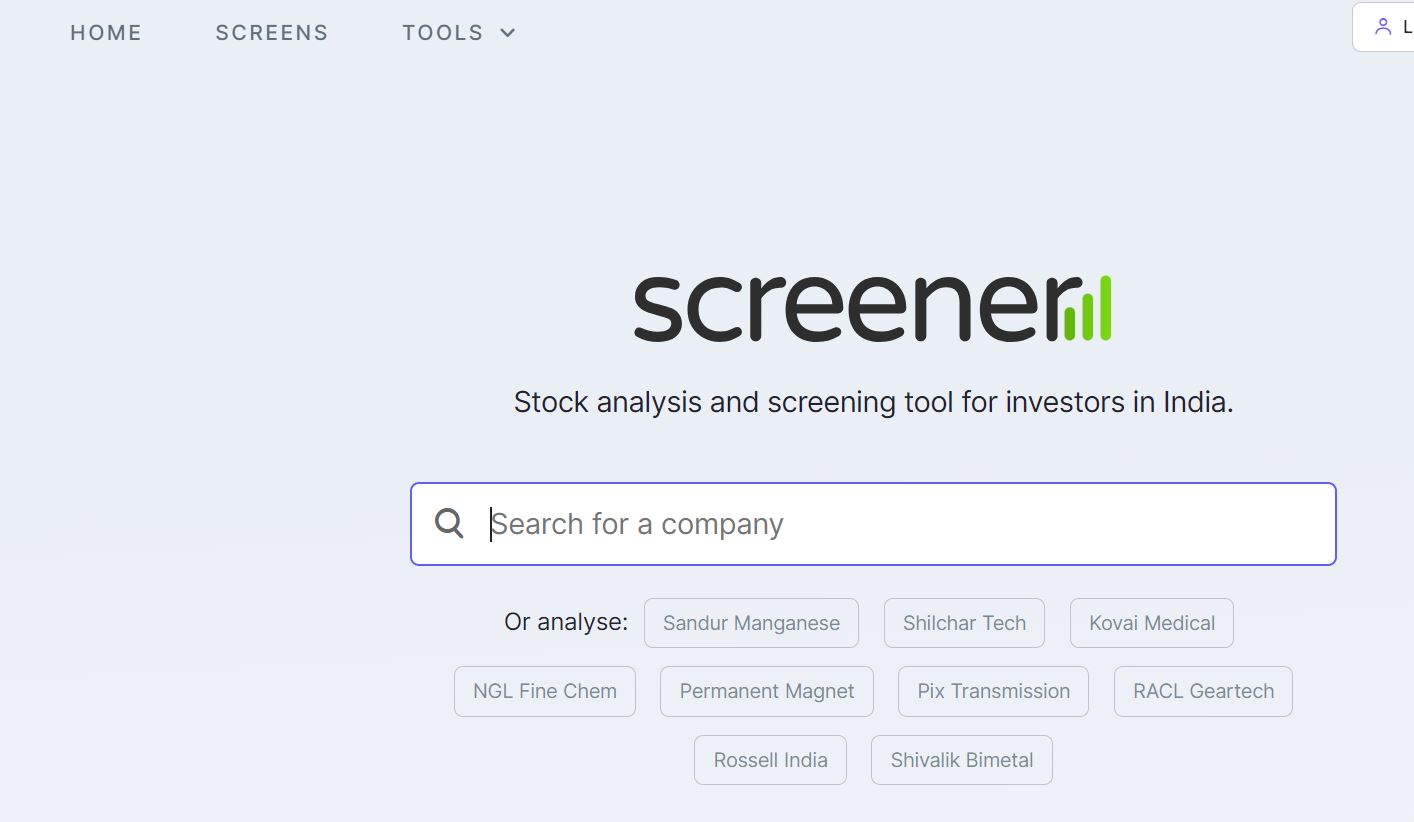
Task: Choose NGL Fine Chem
Action: (x=545, y=691)
